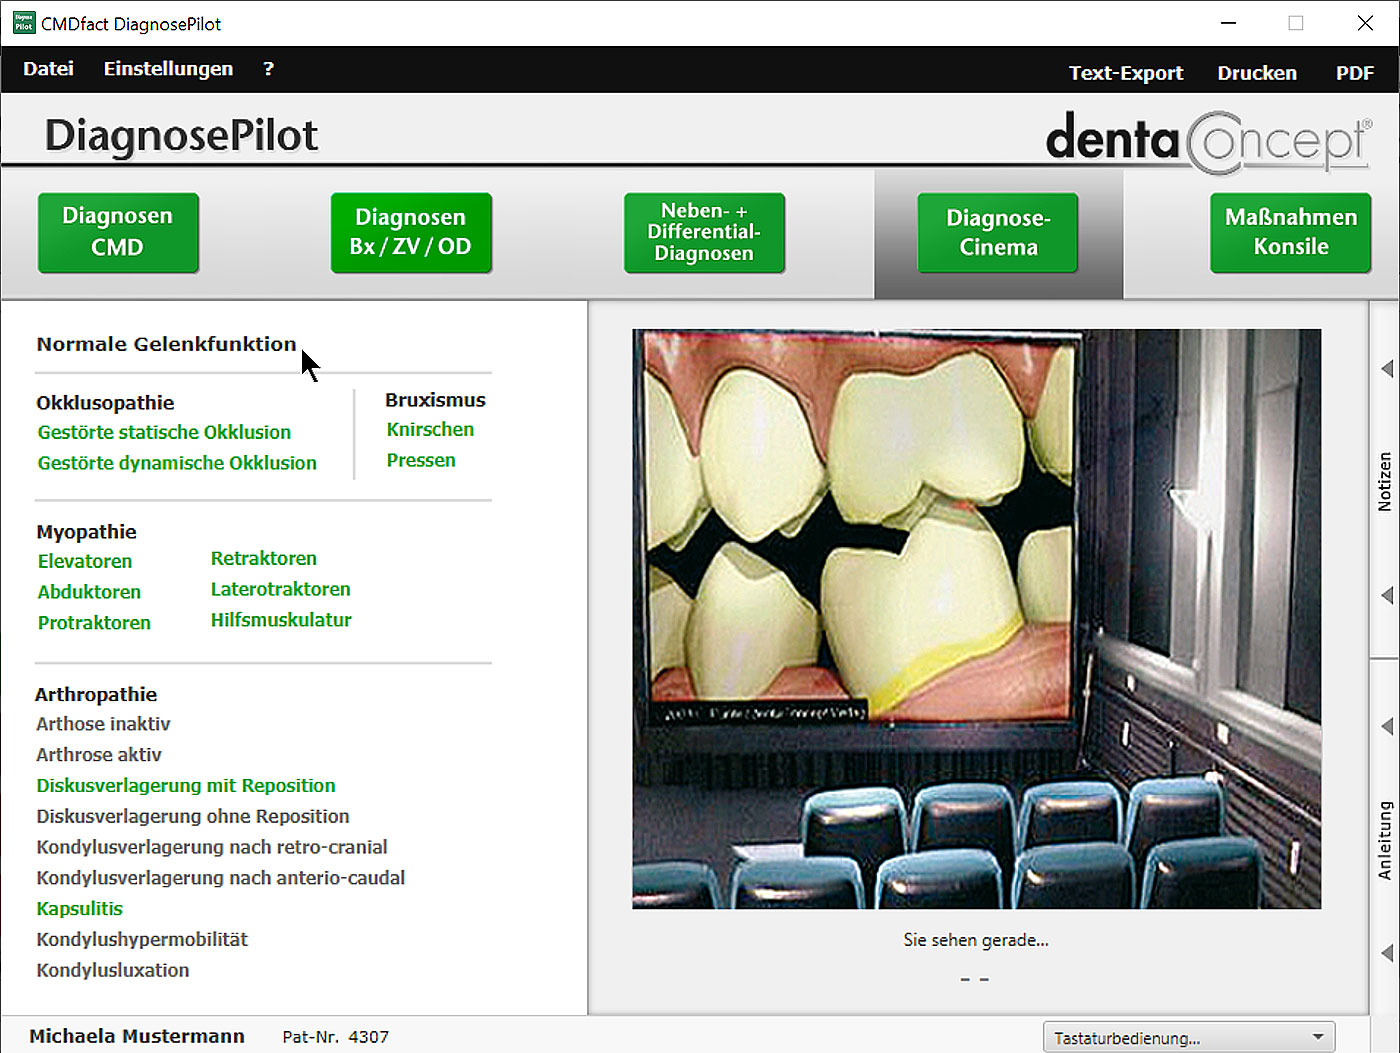Viewport: 1400px width, 1053px height.
Task: Open Diagnosen Bx / ZV / OD
Action: (x=411, y=232)
